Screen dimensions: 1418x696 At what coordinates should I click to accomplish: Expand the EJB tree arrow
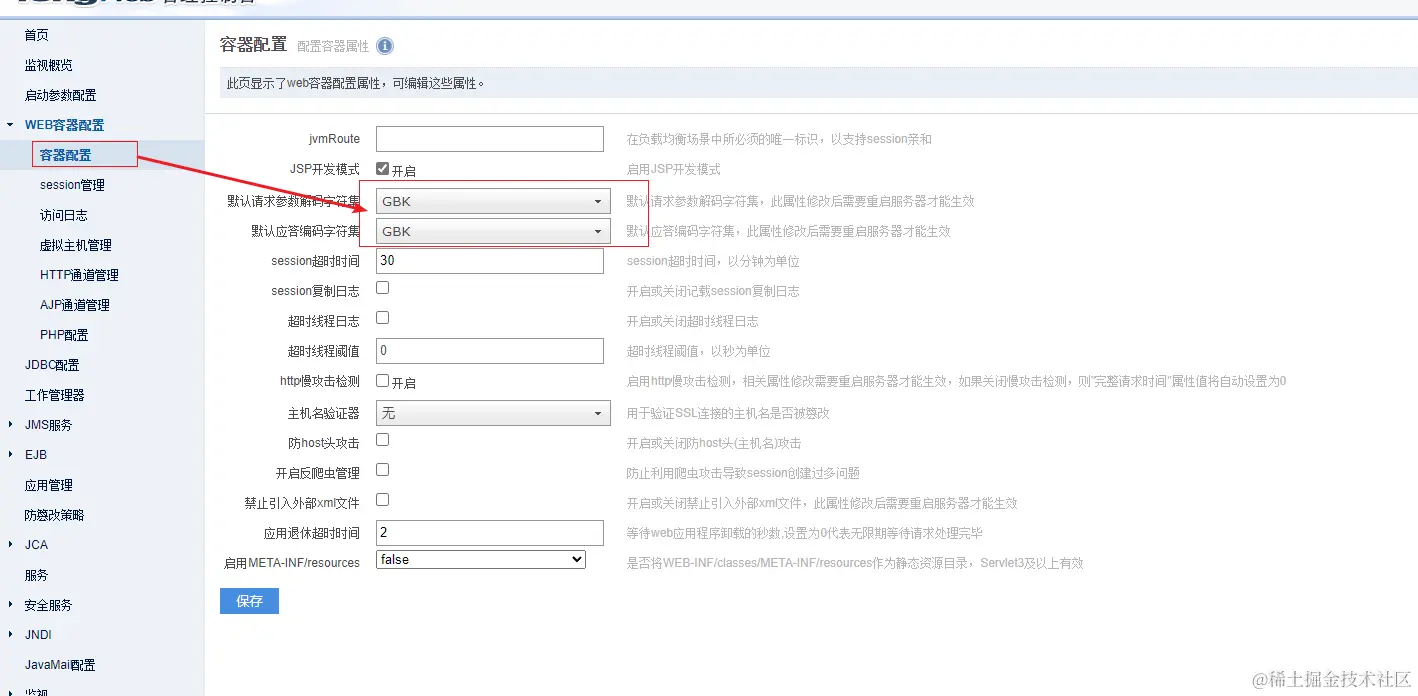coord(10,455)
